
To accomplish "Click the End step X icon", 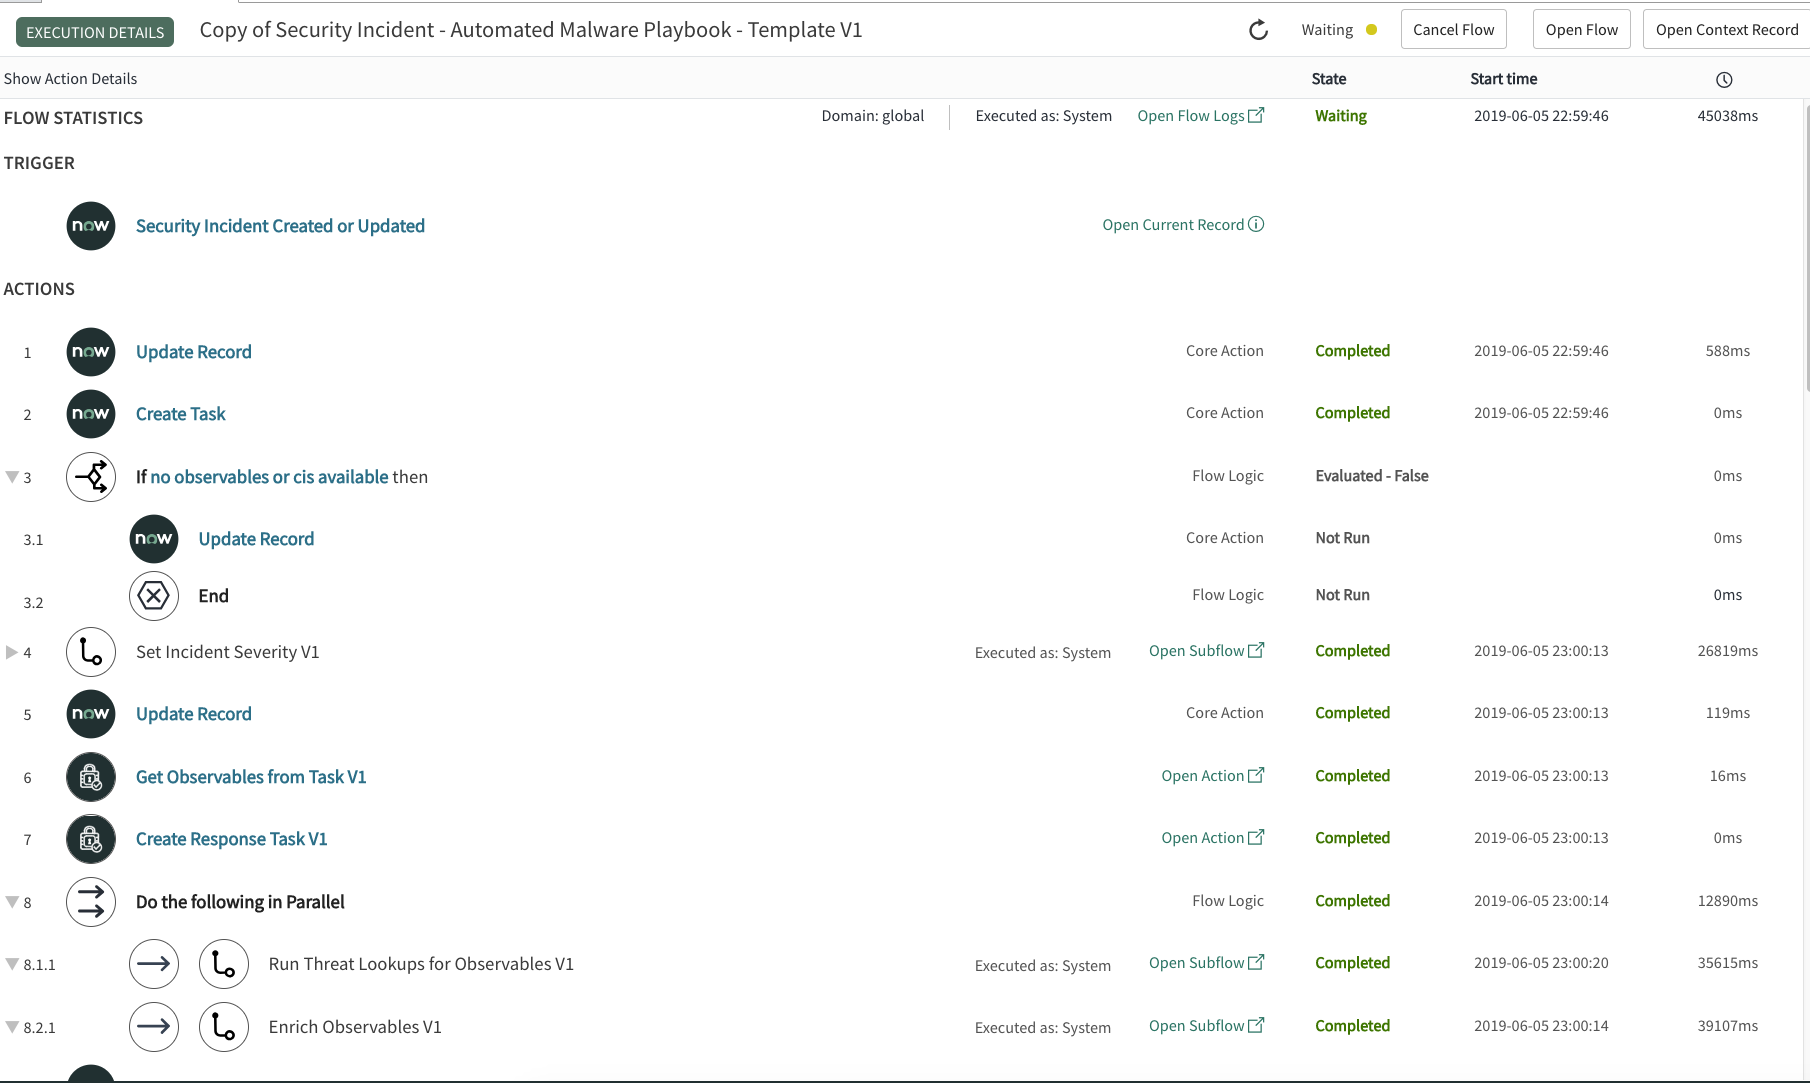I will (154, 596).
